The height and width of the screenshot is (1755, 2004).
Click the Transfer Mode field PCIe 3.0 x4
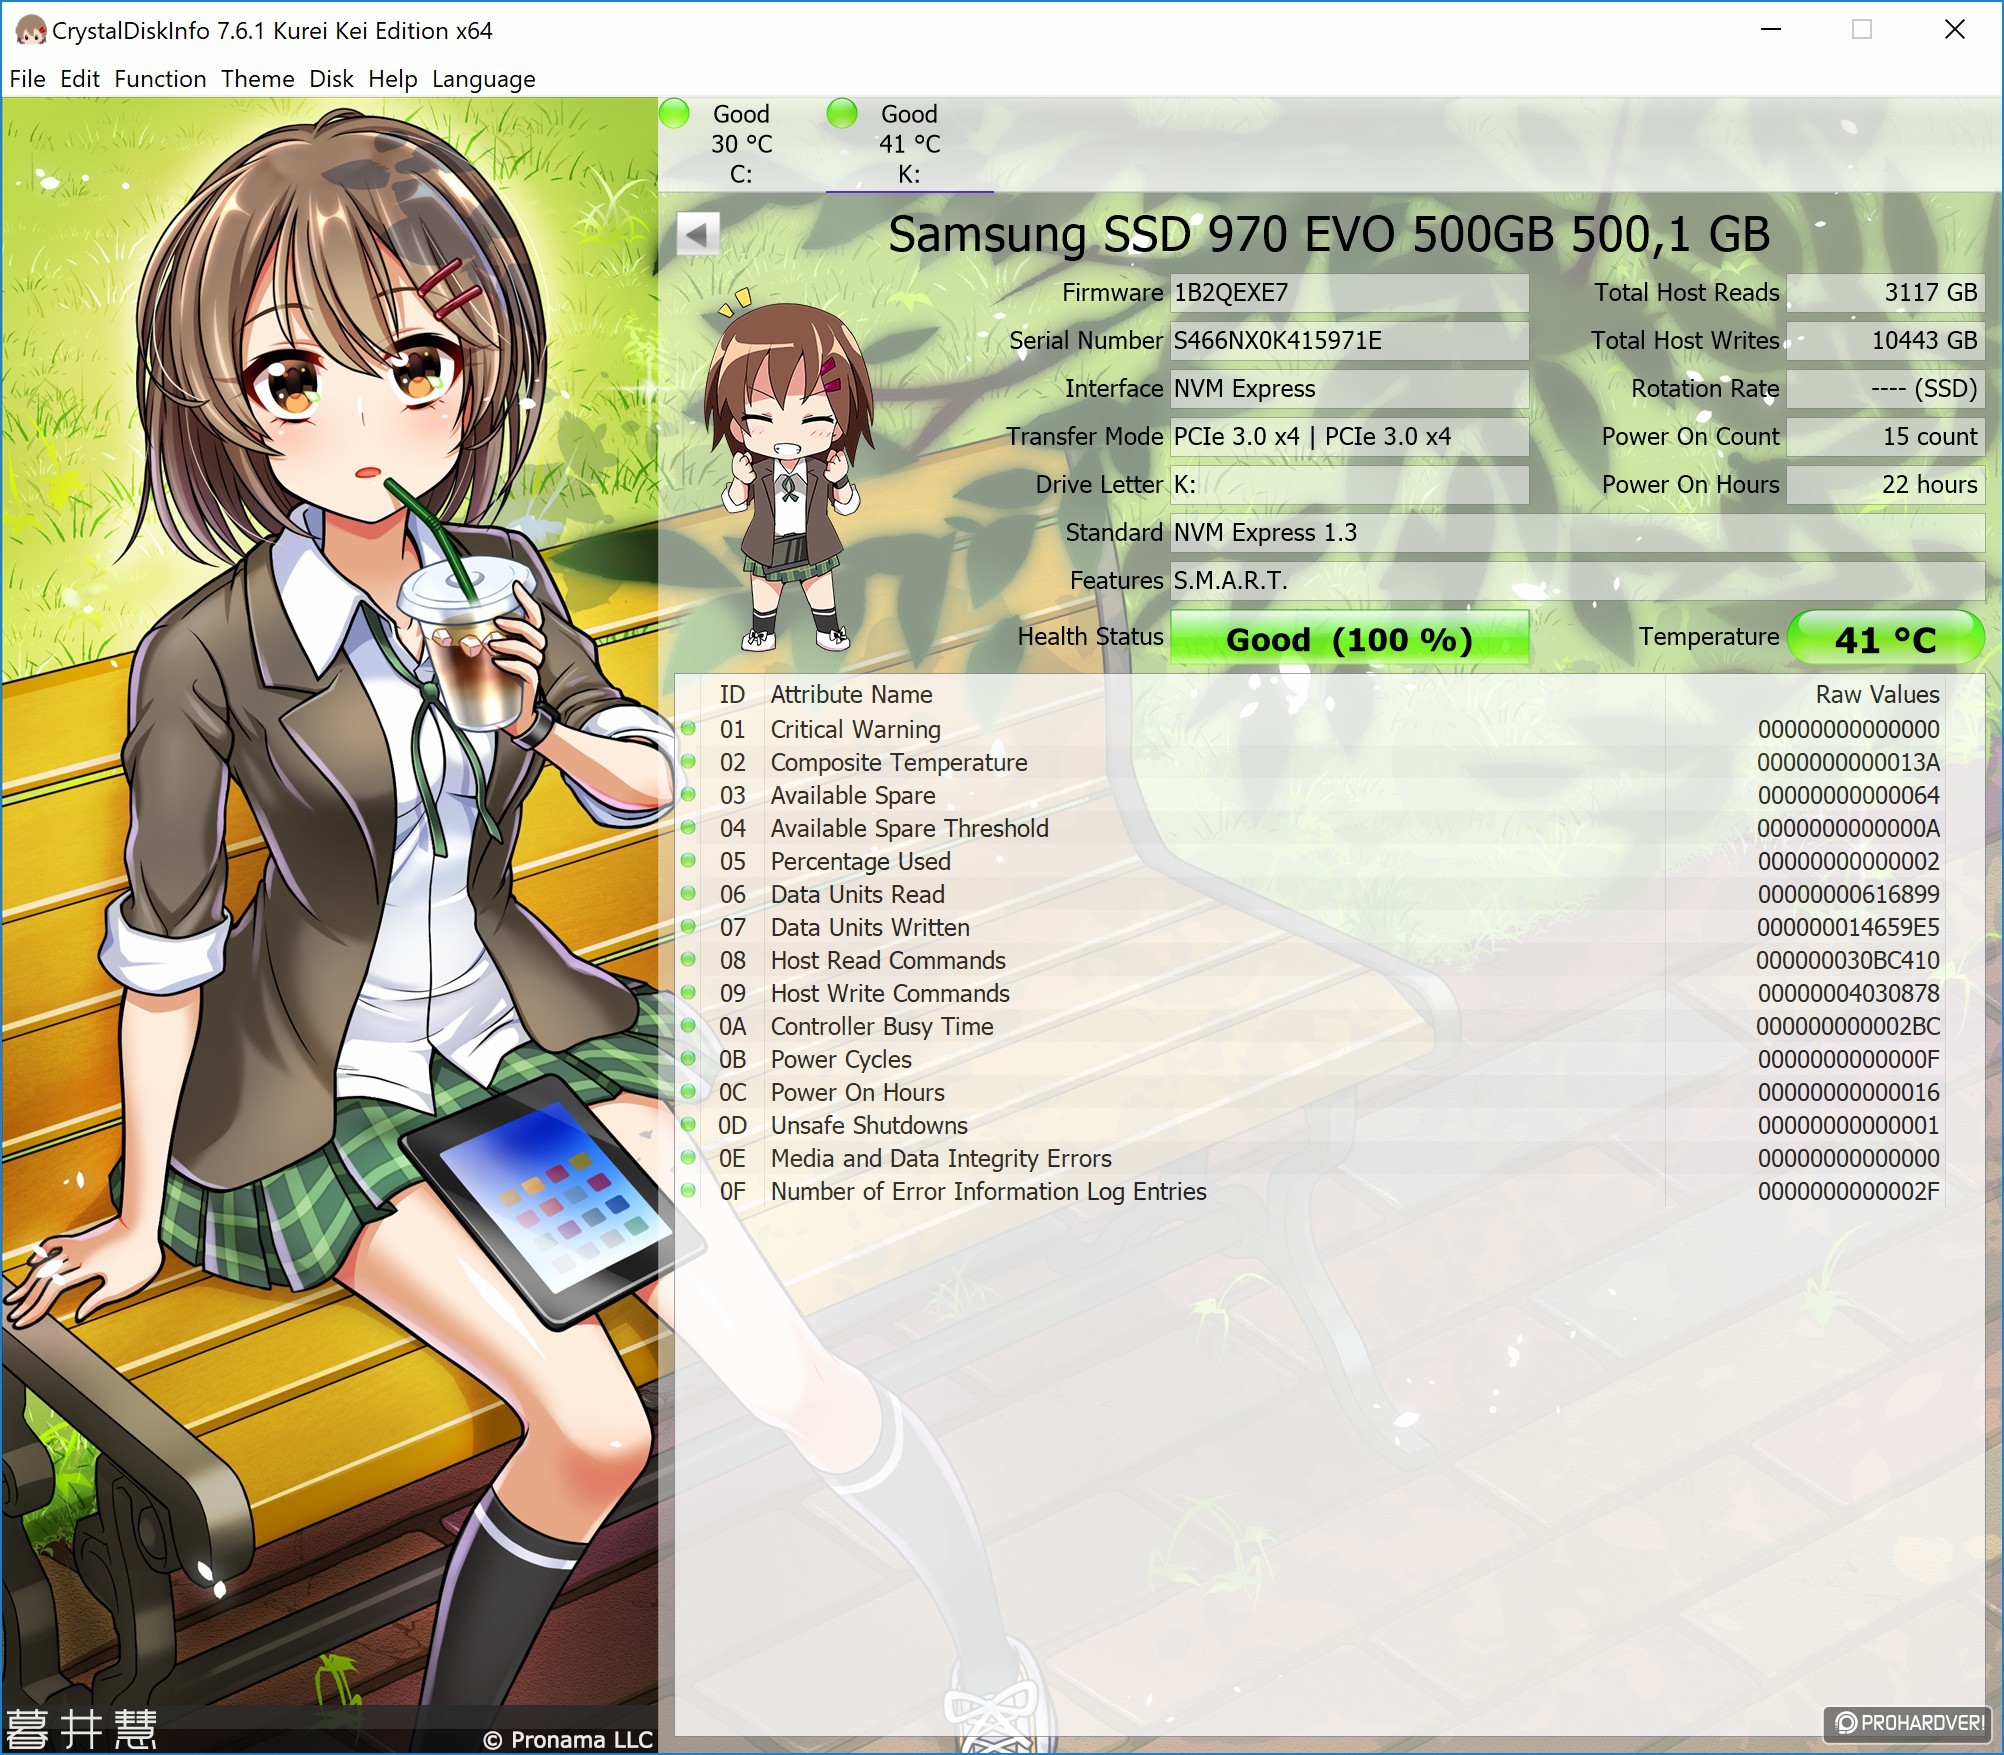click(x=1350, y=436)
